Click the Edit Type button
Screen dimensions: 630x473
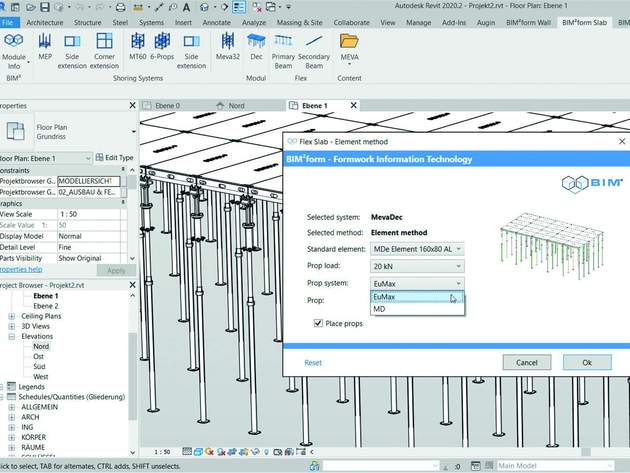point(115,158)
